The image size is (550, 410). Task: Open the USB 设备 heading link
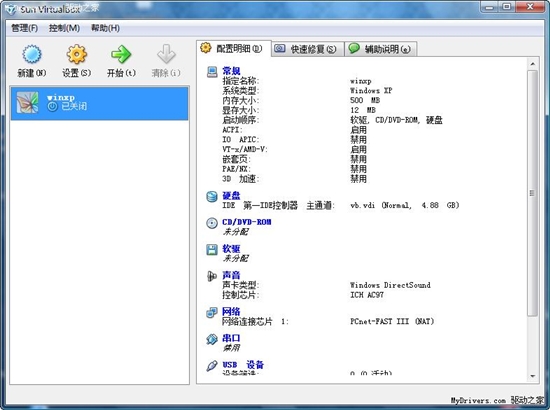[x=243, y=365]
